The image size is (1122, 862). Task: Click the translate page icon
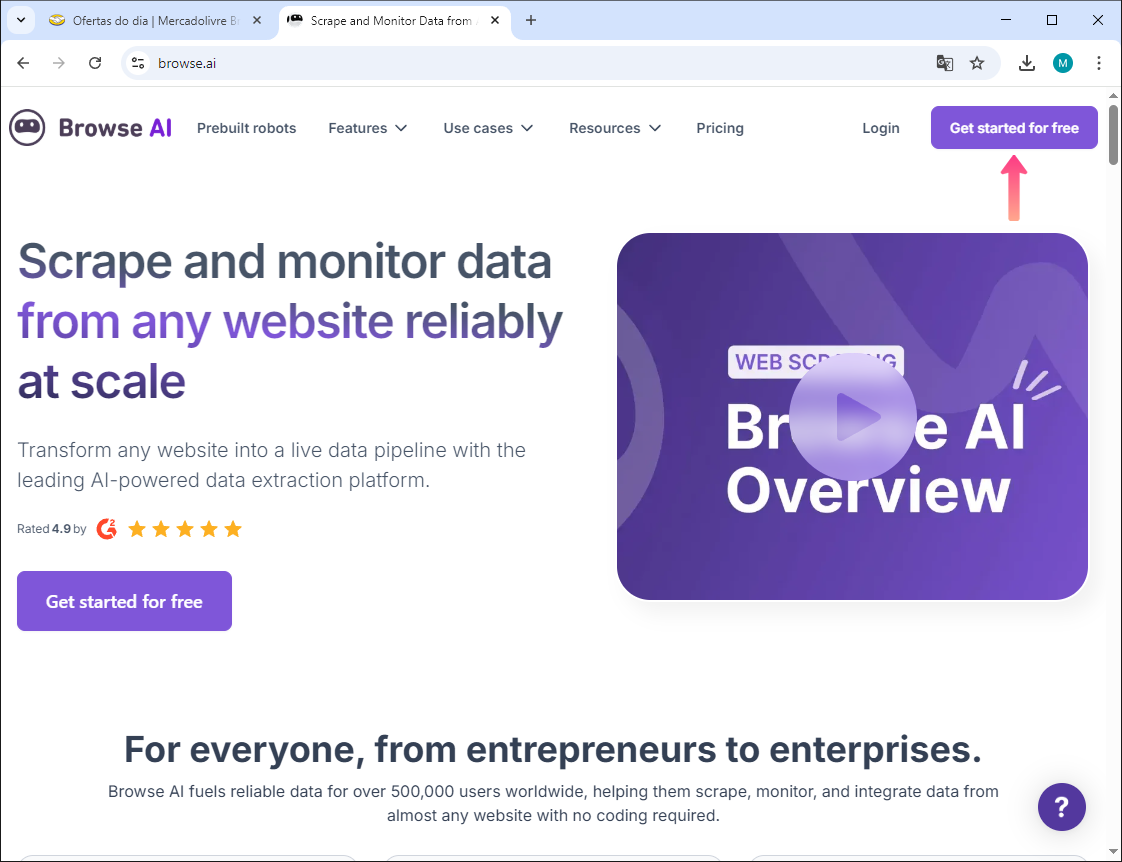pyautogui.click(x=944, y=63)
